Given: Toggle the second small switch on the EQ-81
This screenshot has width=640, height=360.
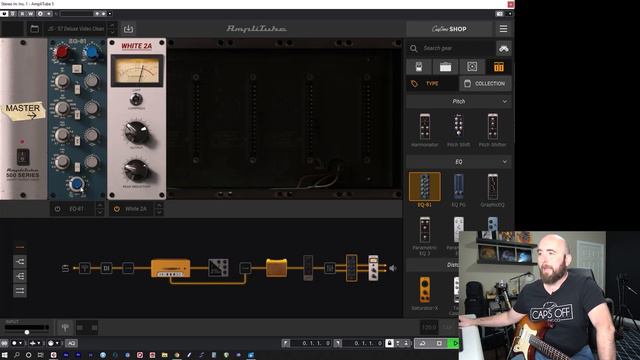Looking at the screenshot, I should click(x=77, y=115).
